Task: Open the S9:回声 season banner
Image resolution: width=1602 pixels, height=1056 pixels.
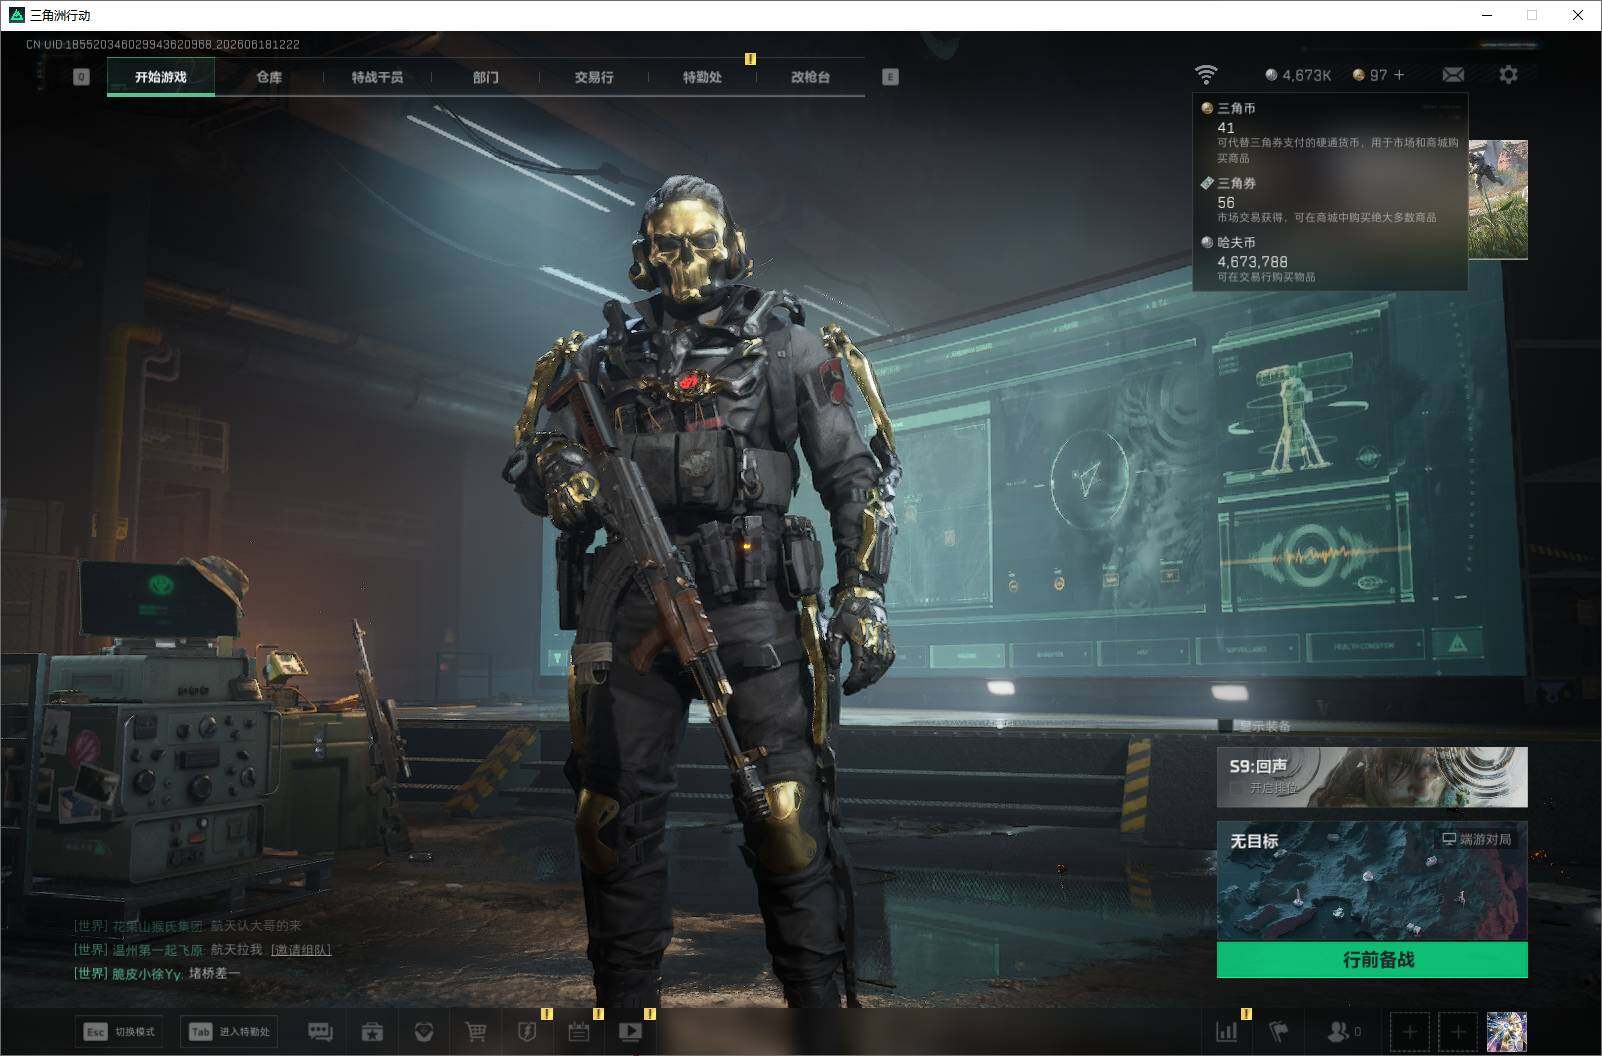Action: coord(1372,777)
